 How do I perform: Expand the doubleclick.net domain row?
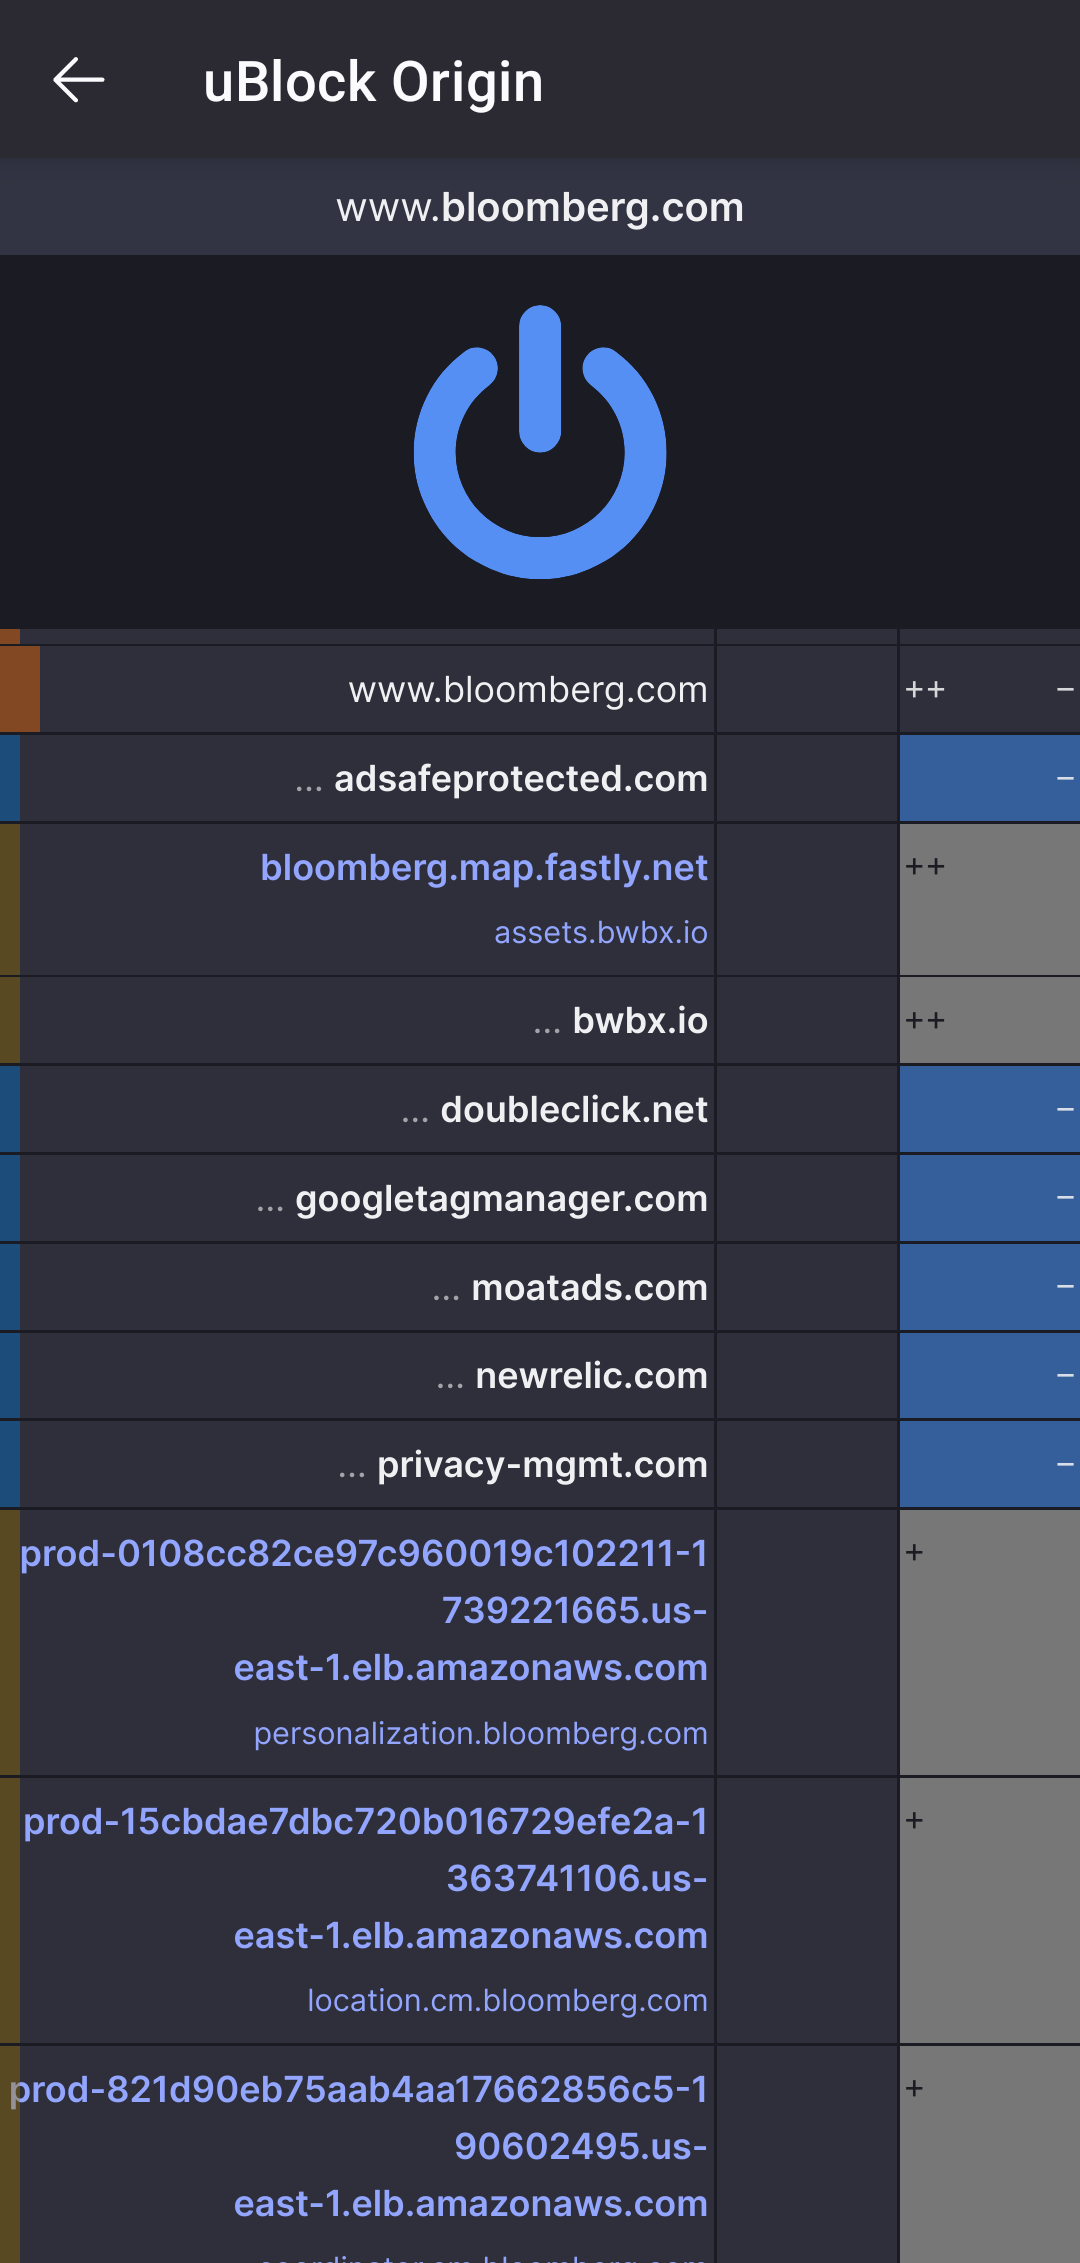[x=573, y=1110]
